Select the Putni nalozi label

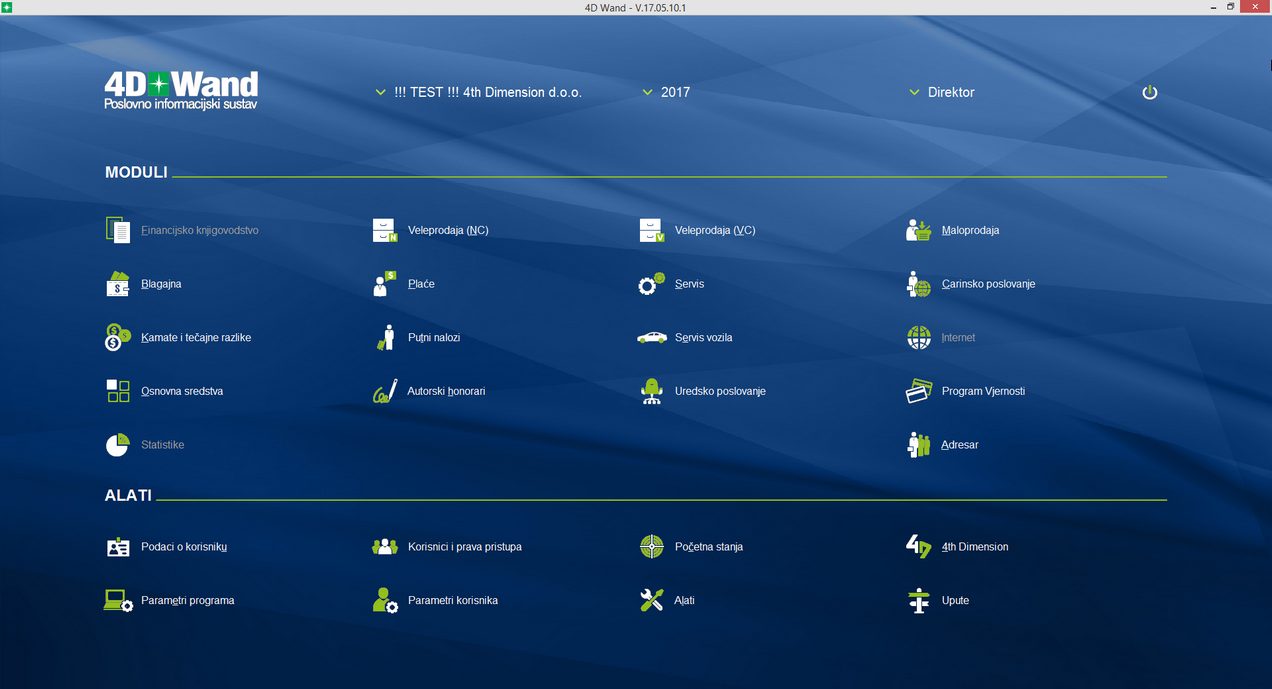(x=434, y=338)
